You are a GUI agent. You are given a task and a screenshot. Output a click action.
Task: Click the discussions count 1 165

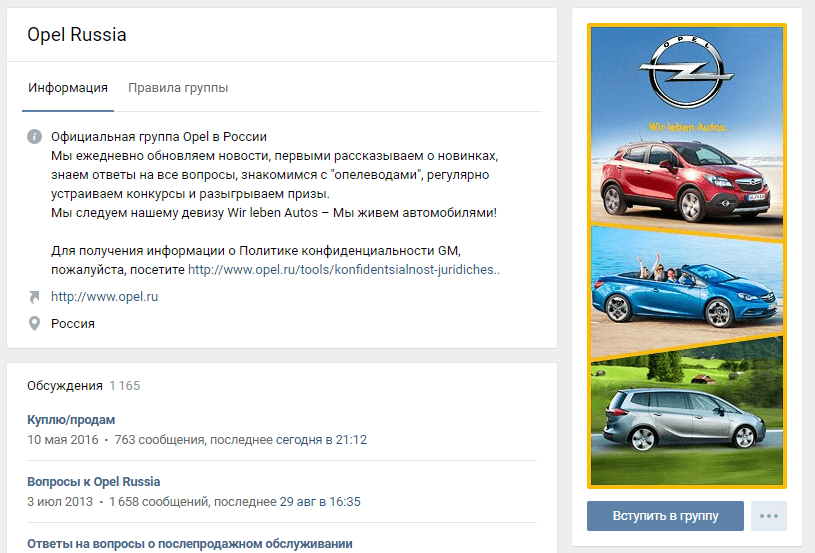pos(125,386)
